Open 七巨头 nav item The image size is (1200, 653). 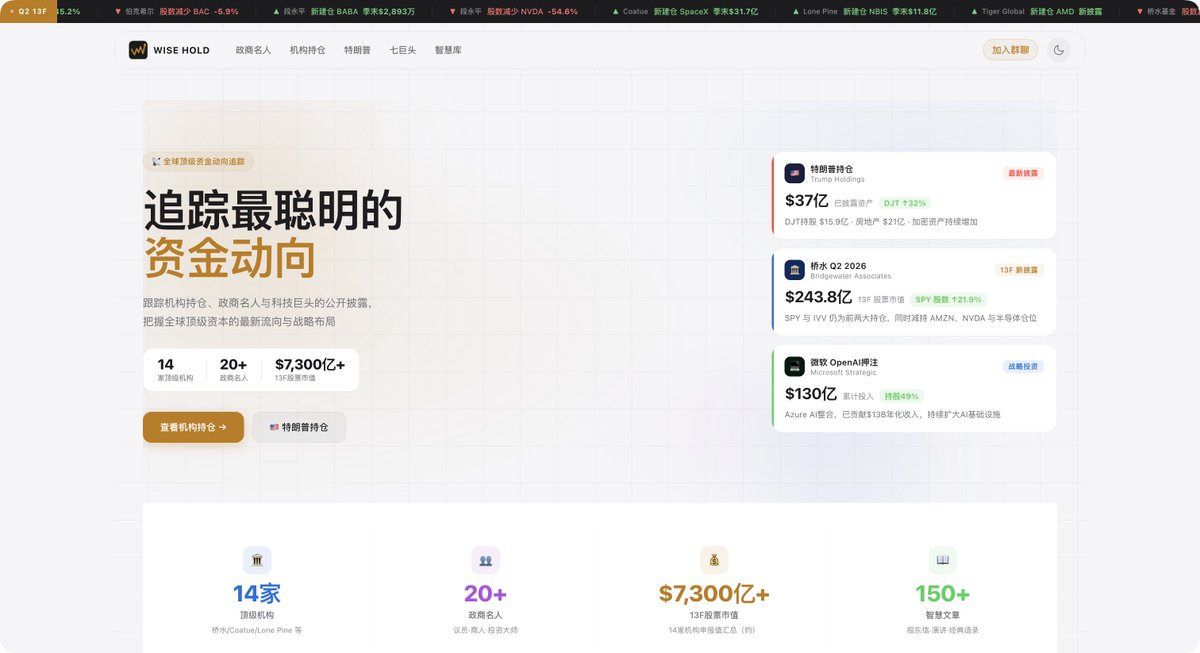[403, 50]
